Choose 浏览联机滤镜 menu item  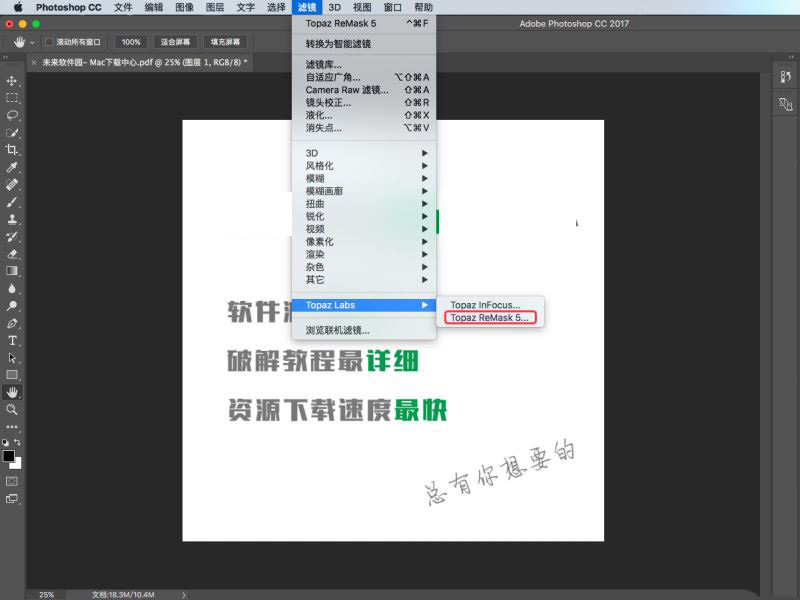pos(364,331)
